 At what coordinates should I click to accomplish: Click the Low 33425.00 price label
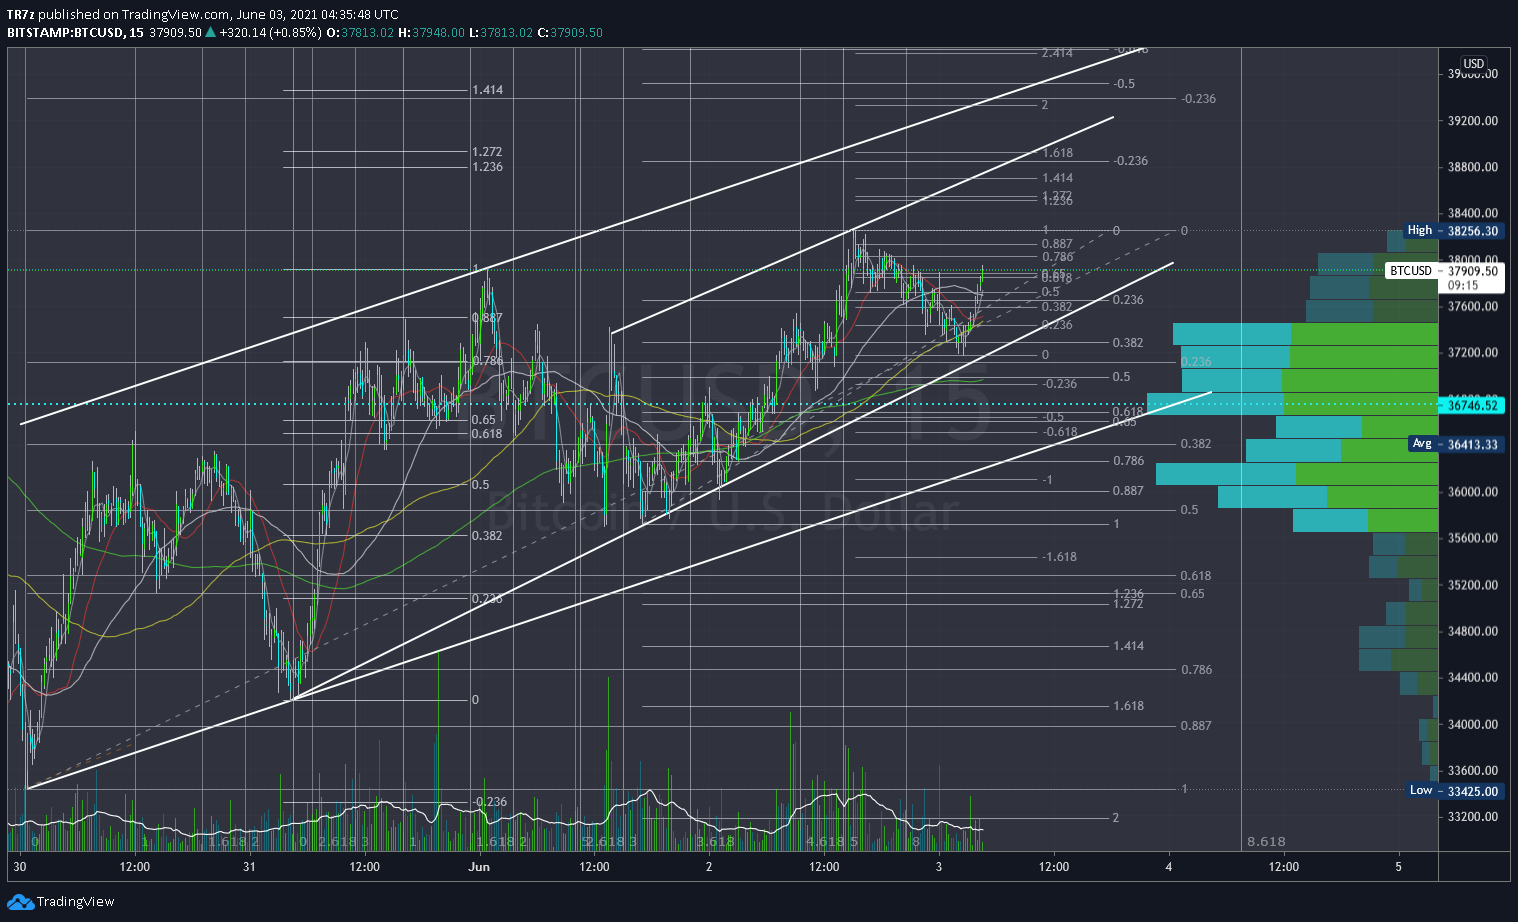[1455, 791]
